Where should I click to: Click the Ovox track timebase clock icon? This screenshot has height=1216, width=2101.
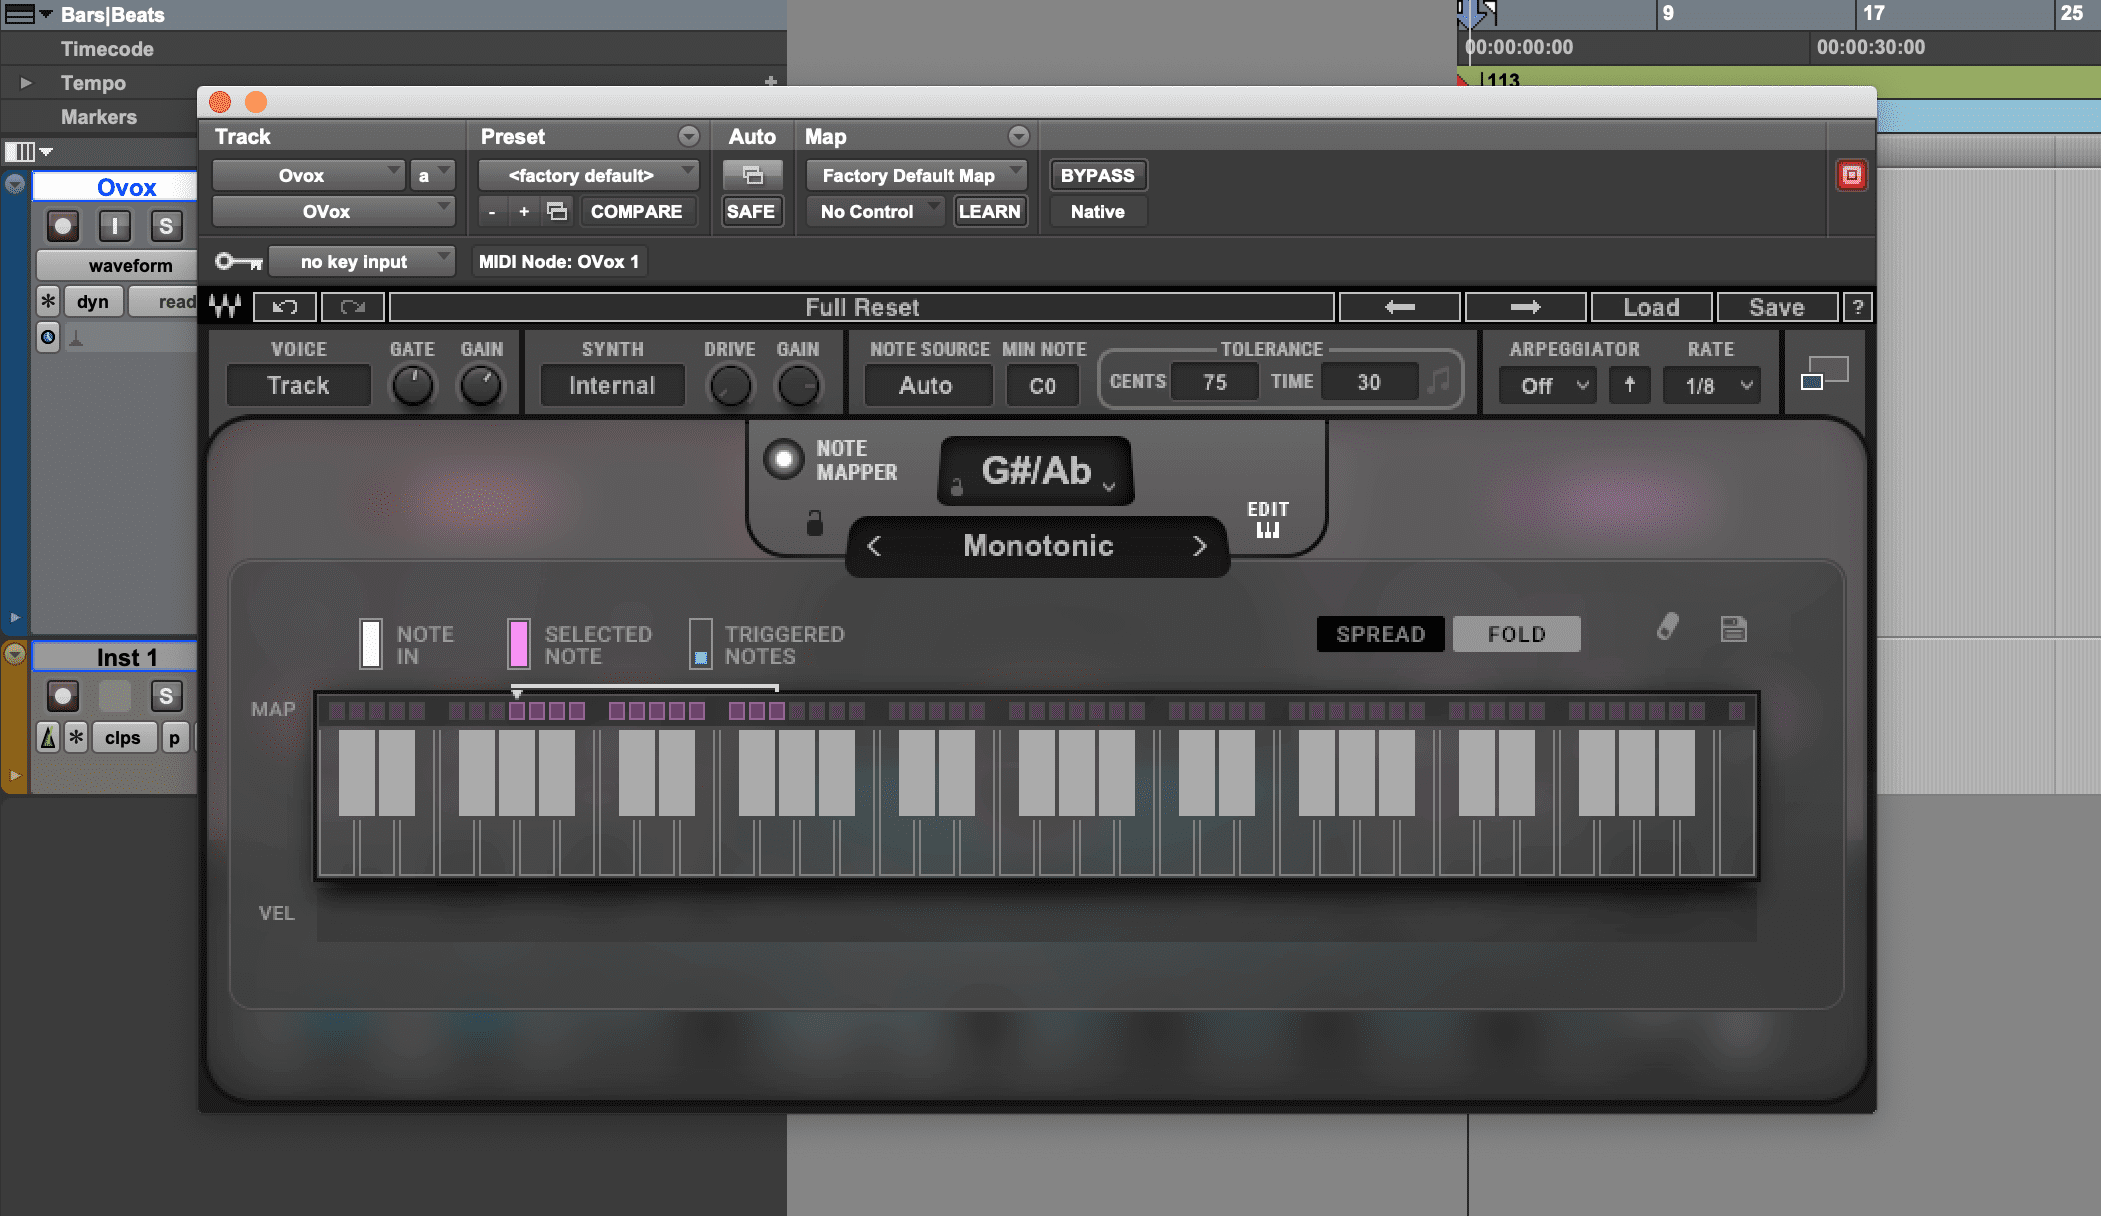coord(48,337)
